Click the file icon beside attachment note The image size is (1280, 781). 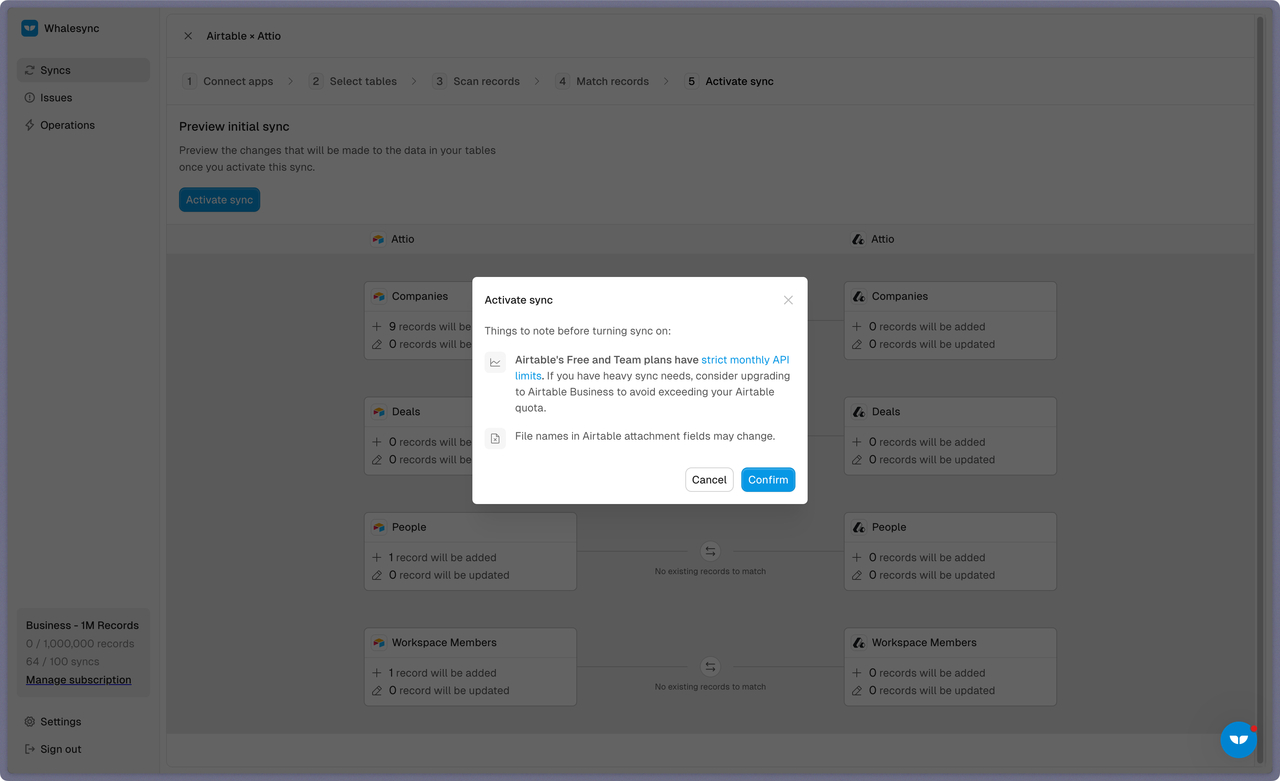[495, 438]
